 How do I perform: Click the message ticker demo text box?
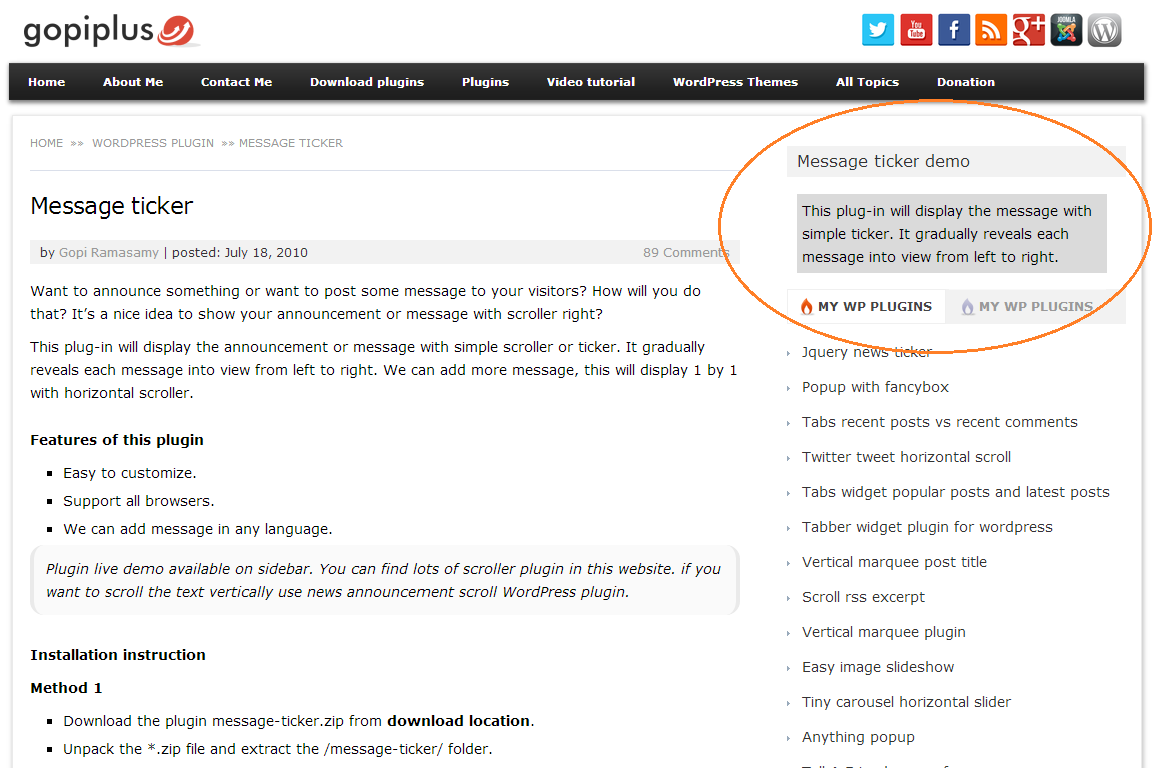(x=952, y=233)
